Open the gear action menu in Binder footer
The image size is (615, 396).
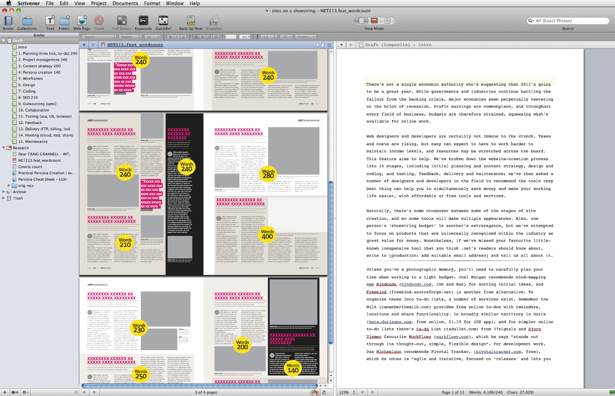click(25, 392)
